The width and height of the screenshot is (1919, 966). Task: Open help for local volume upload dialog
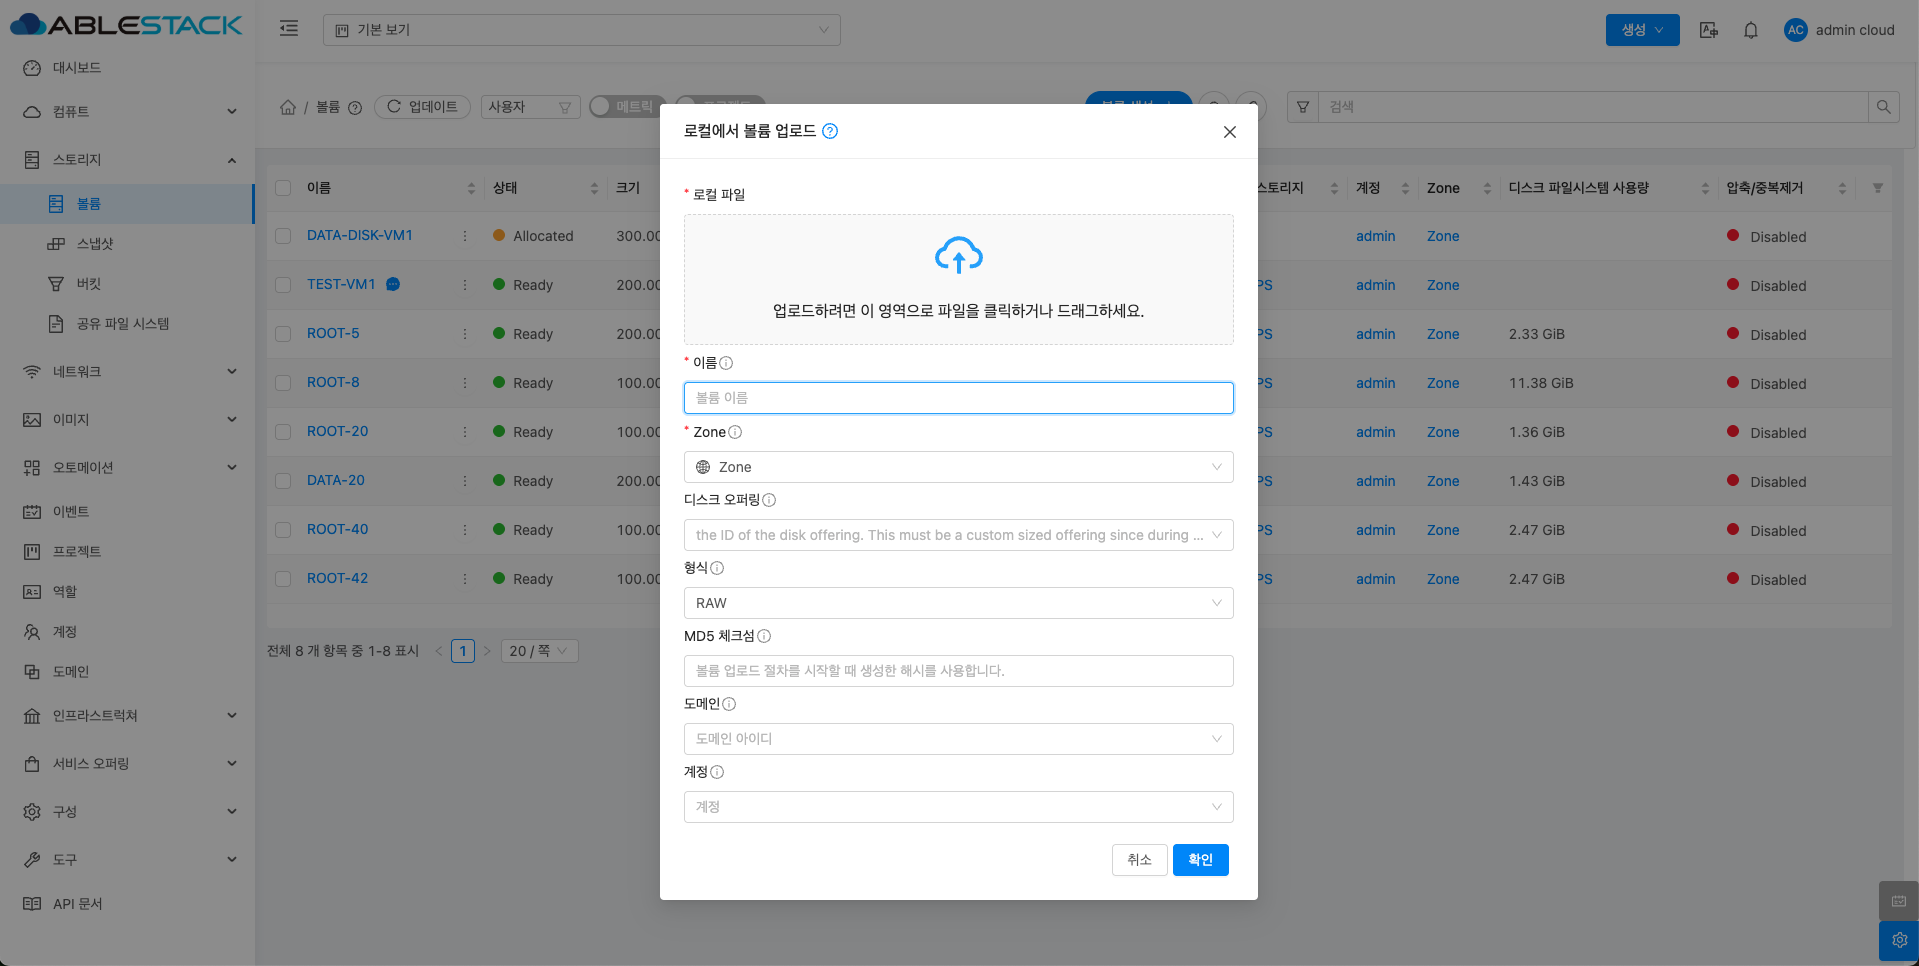[830, 131]
